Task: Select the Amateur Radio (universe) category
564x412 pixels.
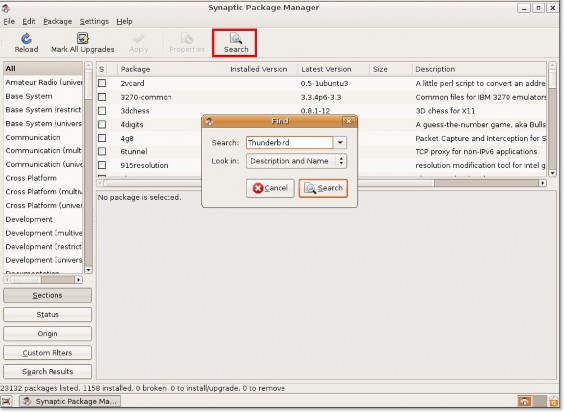Action: tap(43, 82)
